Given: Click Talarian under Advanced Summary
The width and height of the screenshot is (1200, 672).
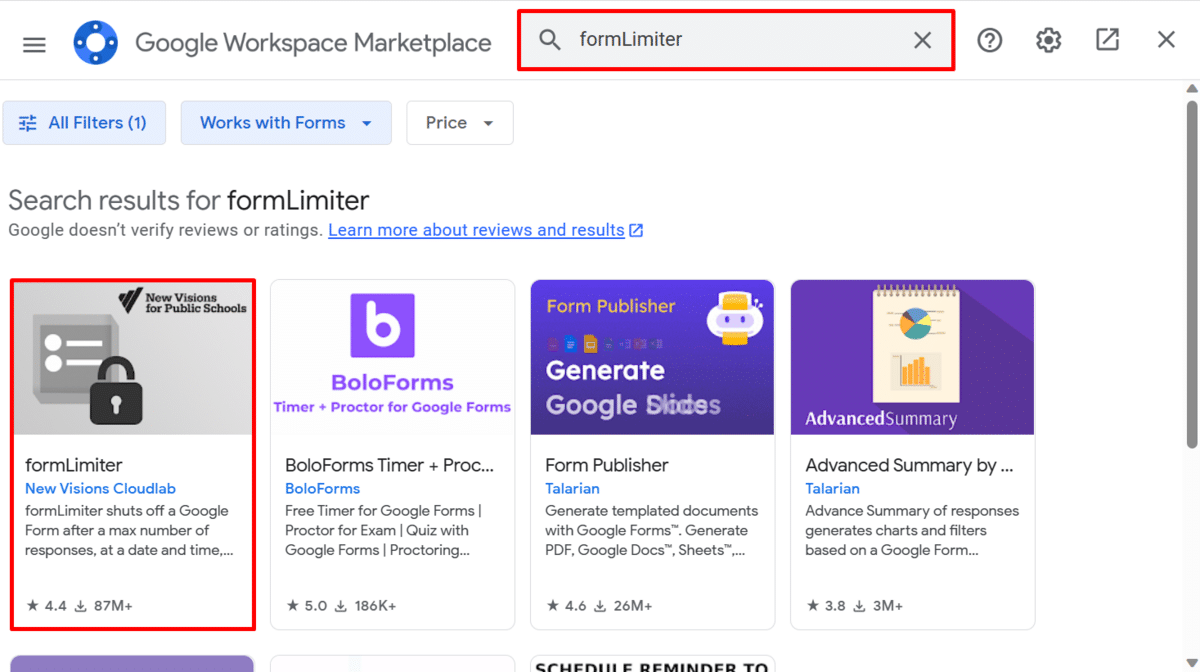Looking at the screenshot, I should pyautogui.click(x=832, y=489).
